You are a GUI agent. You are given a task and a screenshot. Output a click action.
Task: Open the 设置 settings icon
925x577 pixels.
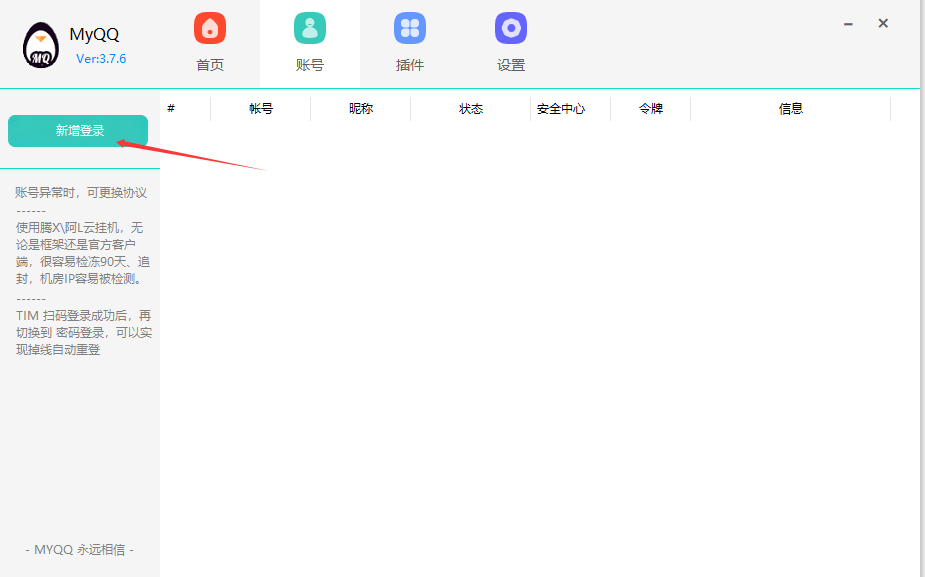[x=511, y=28]
